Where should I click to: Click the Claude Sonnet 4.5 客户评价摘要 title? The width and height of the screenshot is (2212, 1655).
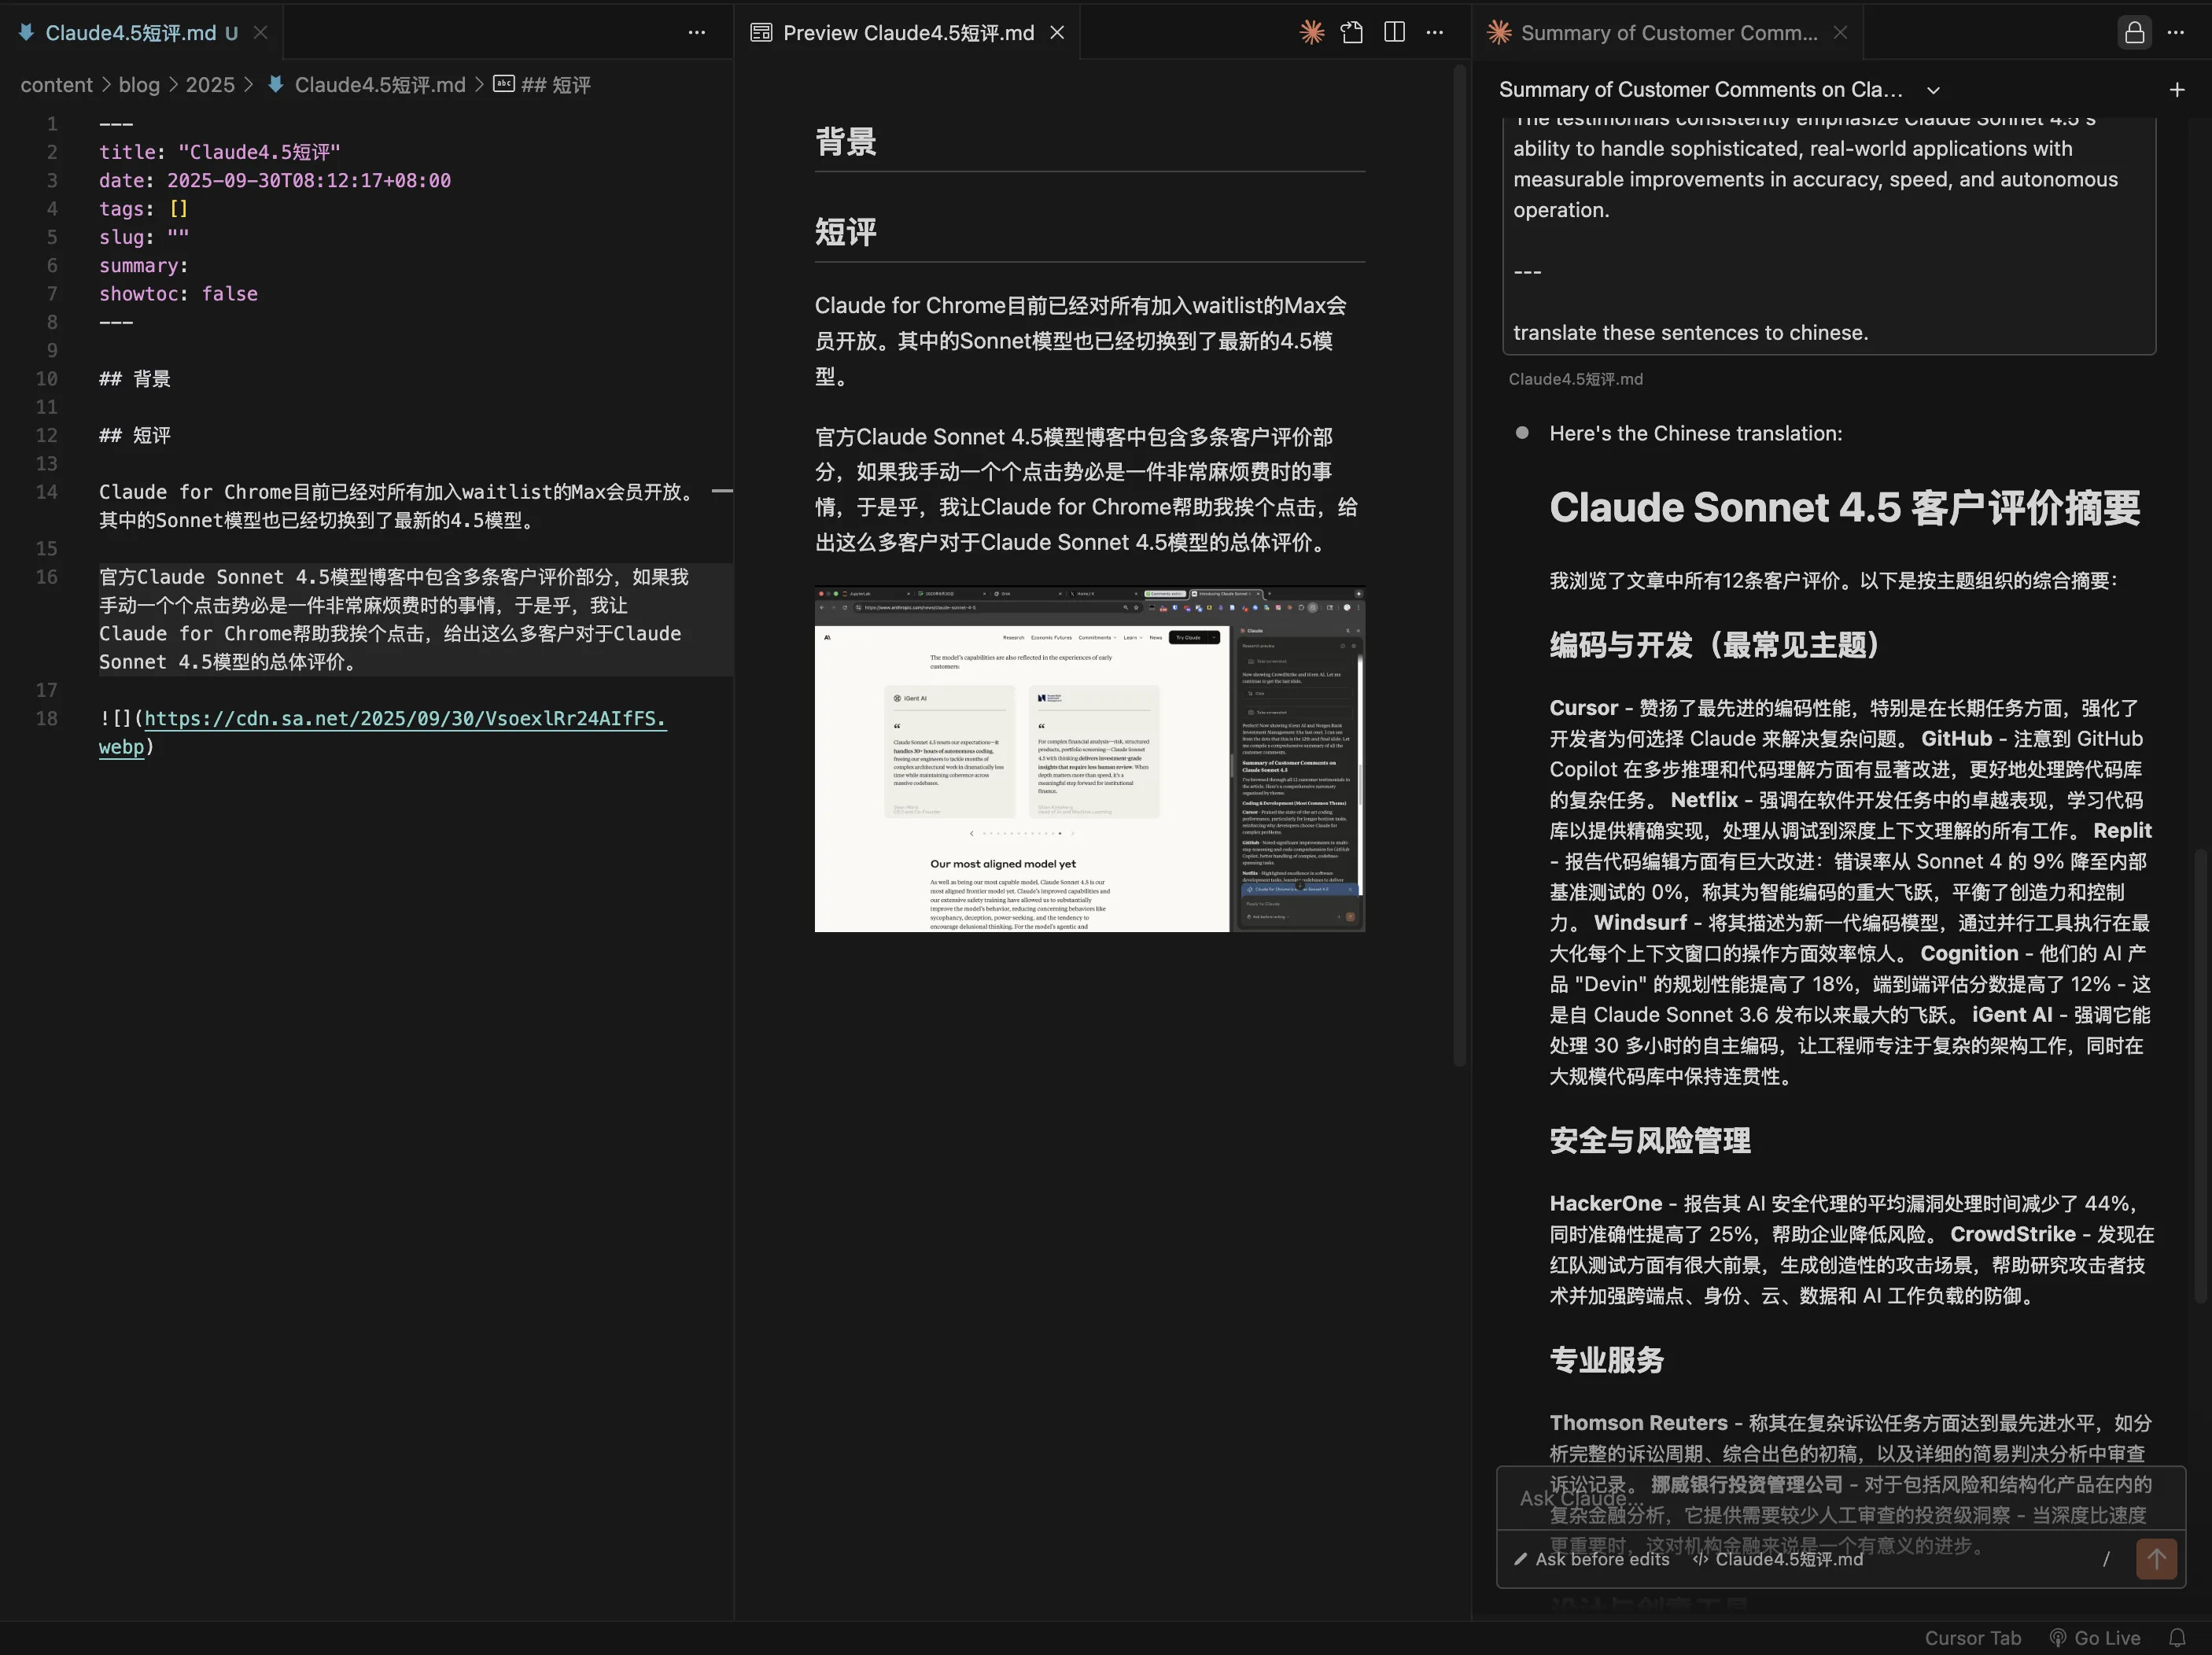pos(1845,507)
